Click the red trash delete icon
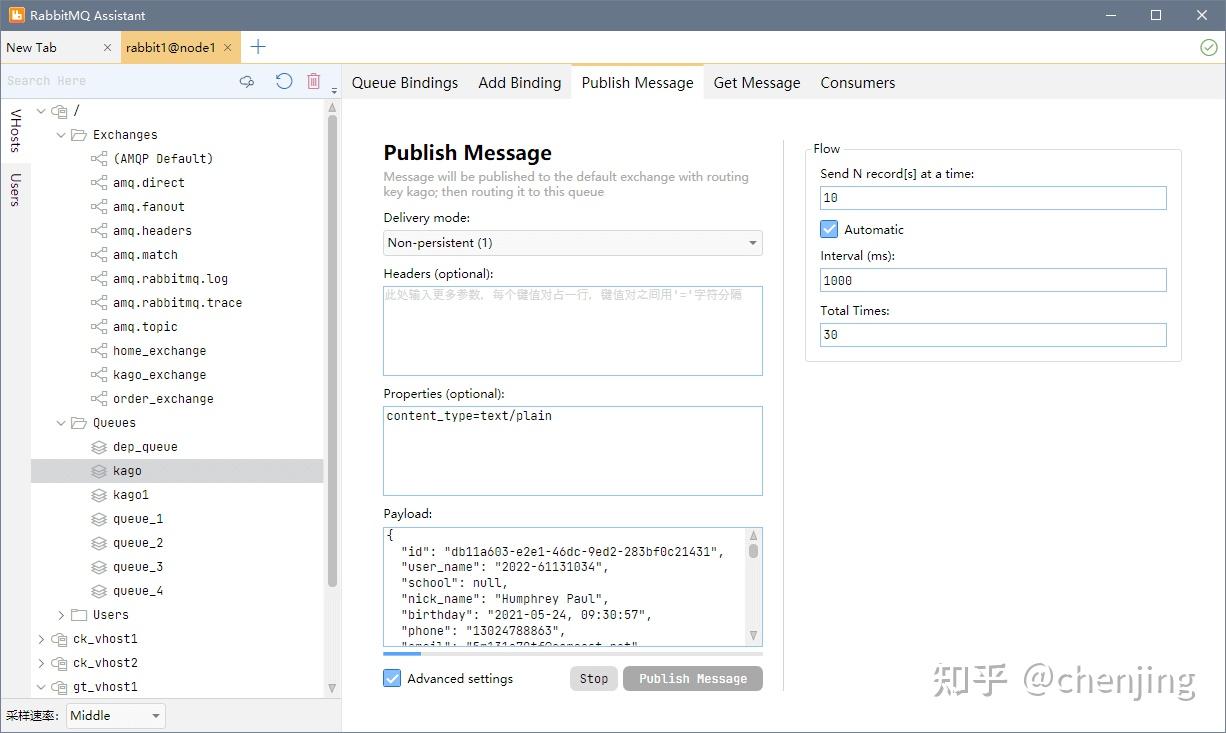 coord(314,81)
